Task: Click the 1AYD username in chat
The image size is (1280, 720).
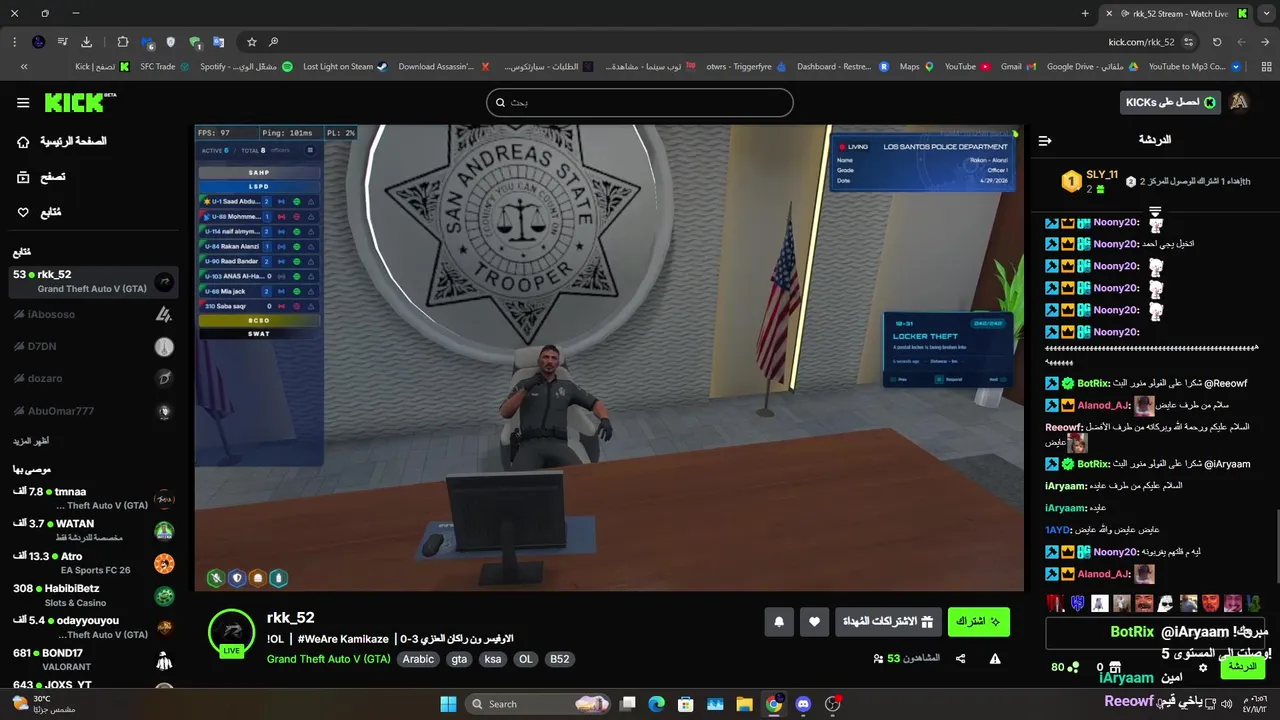Action: tap(1058, 530)
